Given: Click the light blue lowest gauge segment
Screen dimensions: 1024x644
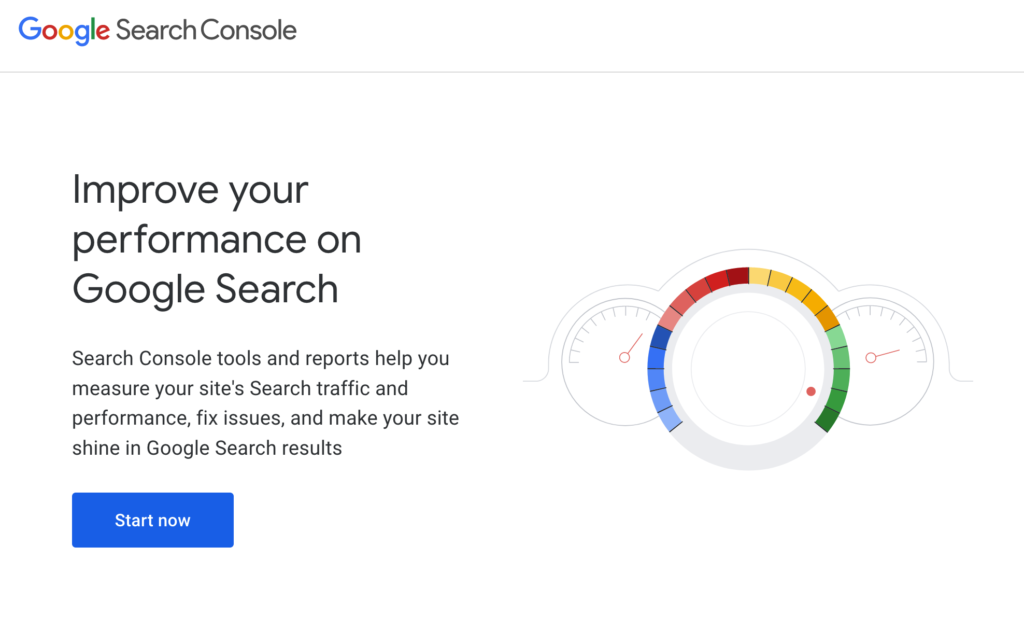Looking at the screenshot, I should (x=669, y=418).
